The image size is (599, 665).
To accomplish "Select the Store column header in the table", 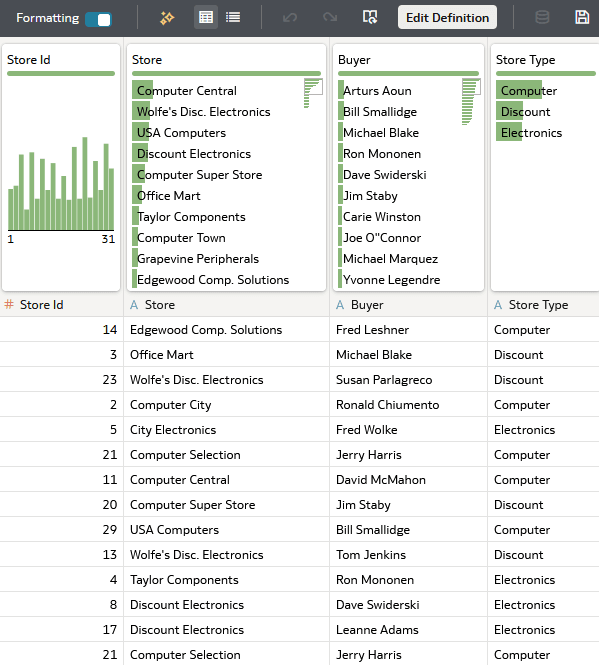I will tap(227, 305).
